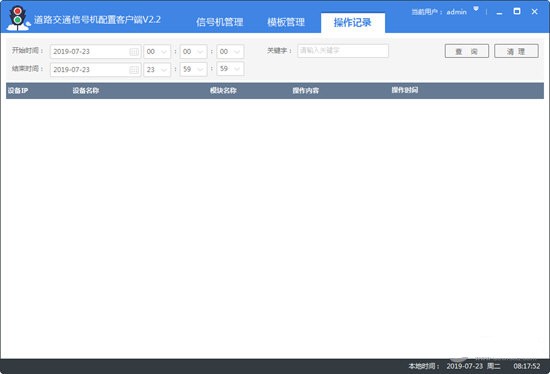The height and width of the screenshot is (374, 550).
Task: Click the 结束时间 label
Action: [x=27, y=68]
